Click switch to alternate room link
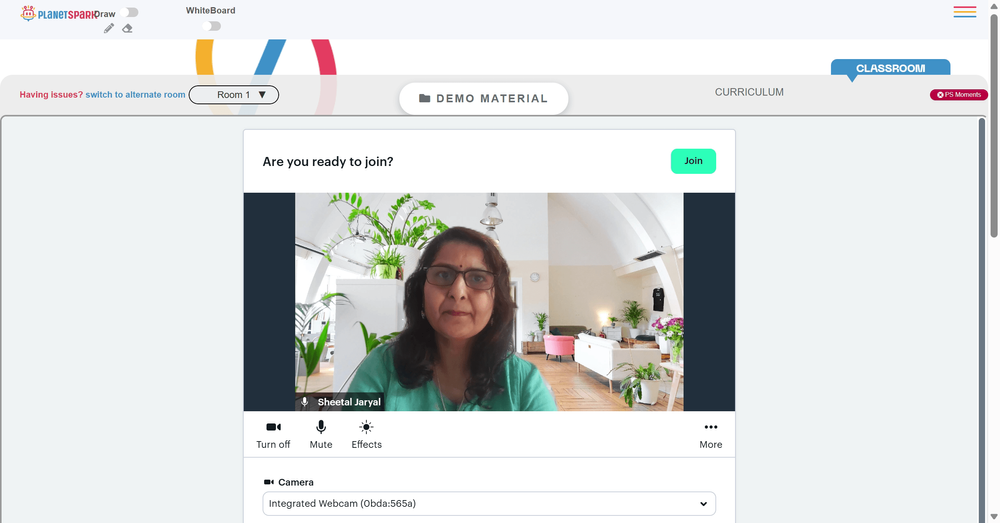Screen dimensions: 1000x523 tap(135, 94)
